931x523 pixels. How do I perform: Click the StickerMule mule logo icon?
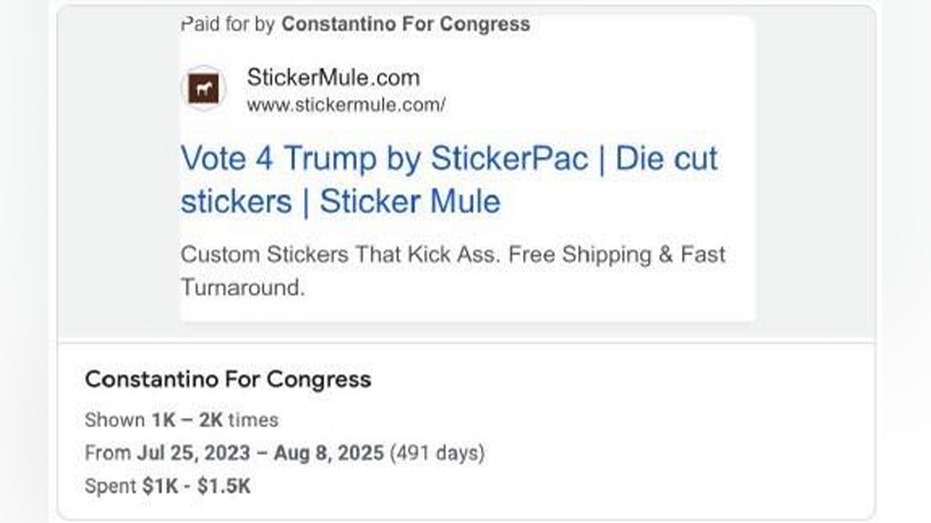coord(204,89)
